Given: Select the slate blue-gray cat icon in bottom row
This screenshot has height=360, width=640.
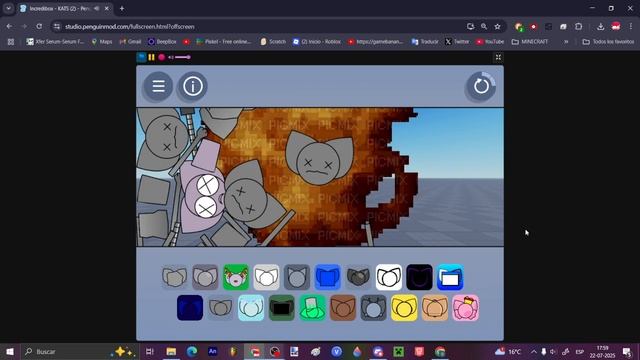Looking at the screenshot, I should [373, 308].
